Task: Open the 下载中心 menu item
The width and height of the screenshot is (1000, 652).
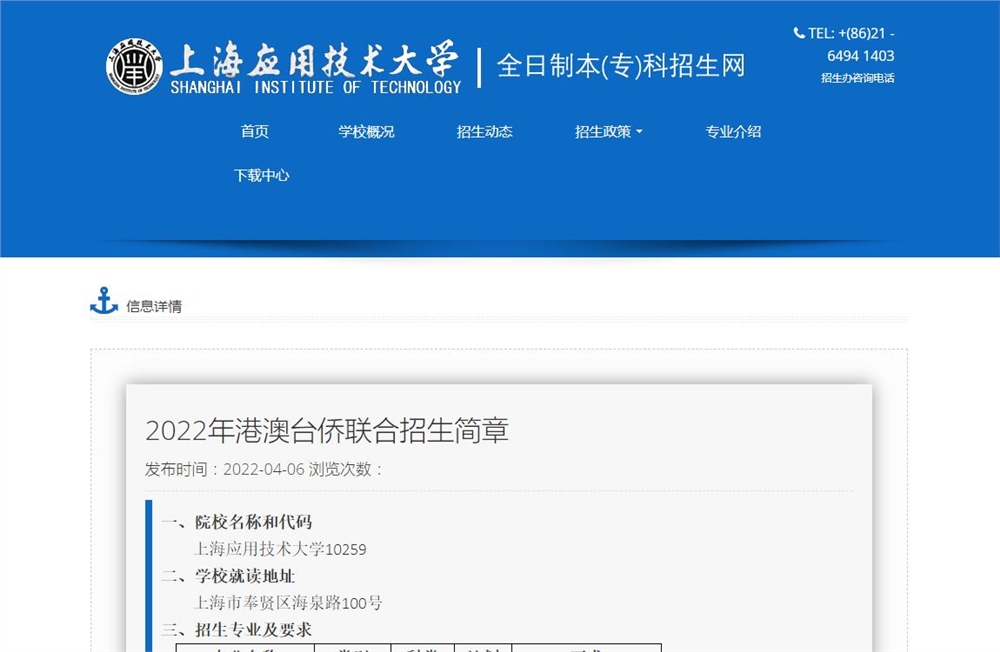Action: pos(261,175)
